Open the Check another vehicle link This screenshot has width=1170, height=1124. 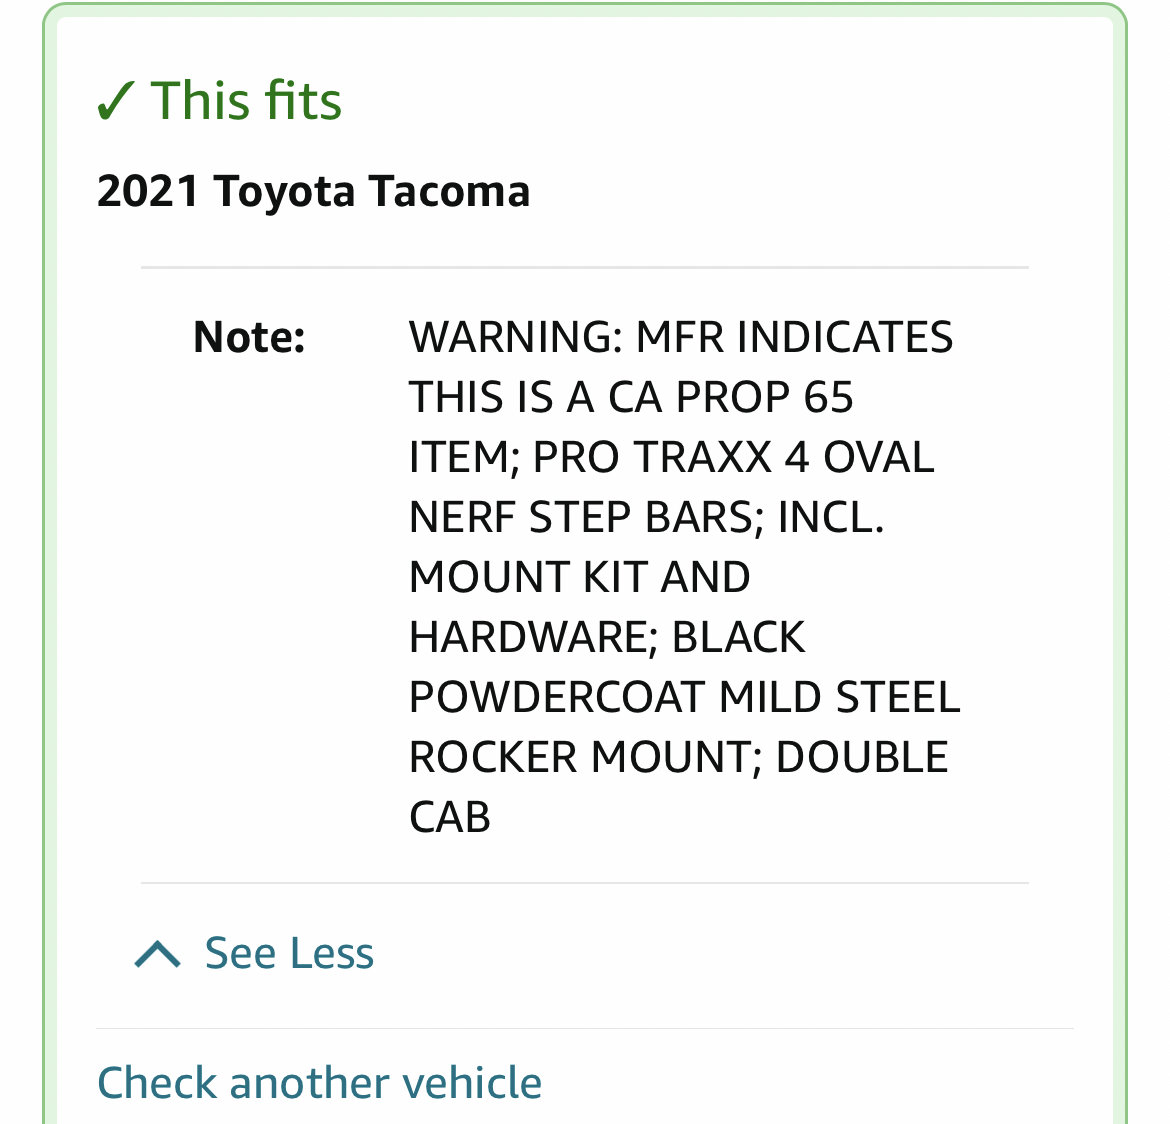click(319, 1082)
